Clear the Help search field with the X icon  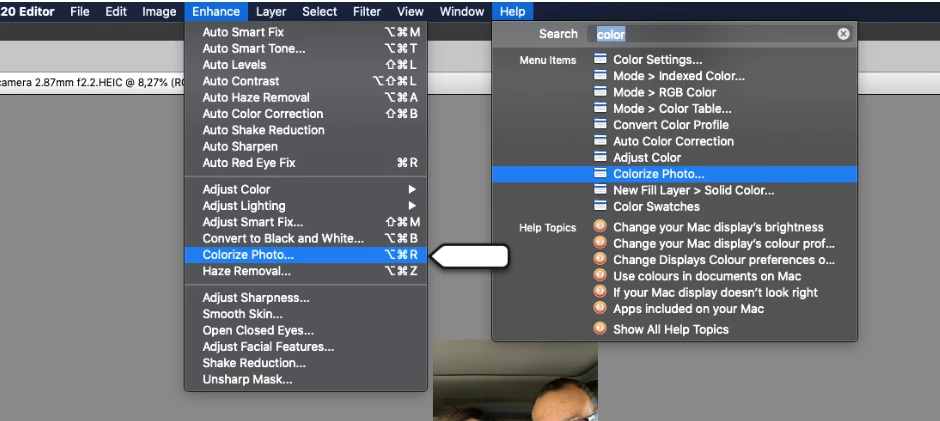(843, 34)
